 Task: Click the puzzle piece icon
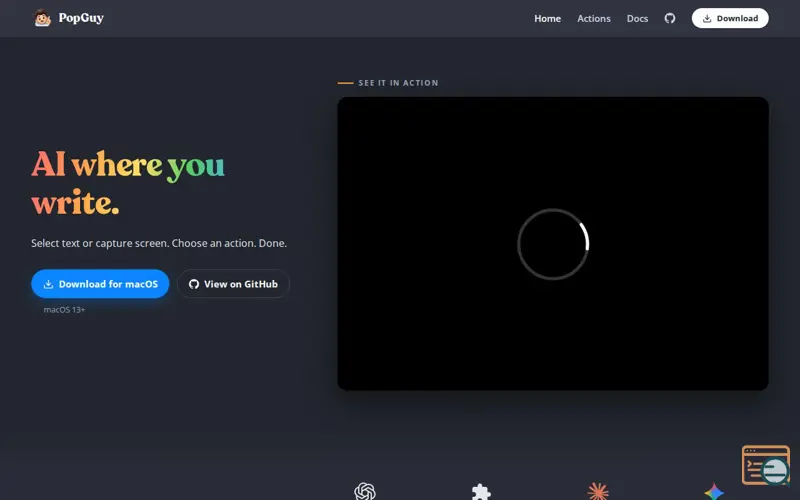(481, 492)
